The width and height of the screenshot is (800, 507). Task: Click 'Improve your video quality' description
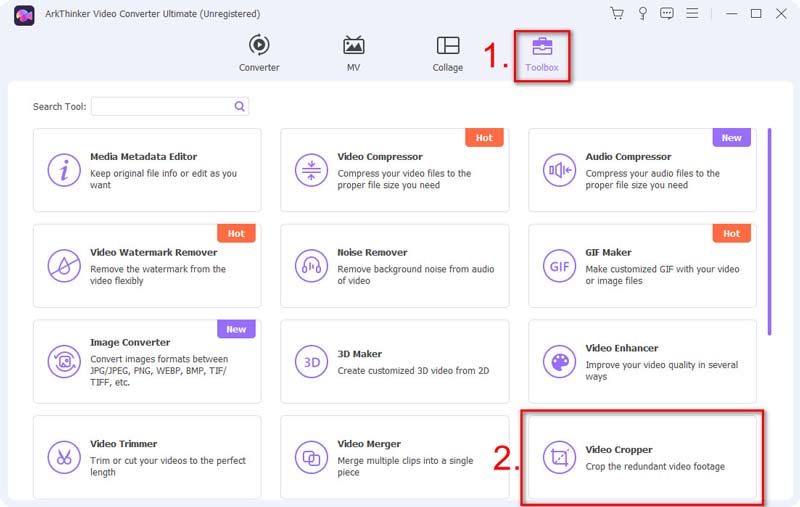(662, 371)
